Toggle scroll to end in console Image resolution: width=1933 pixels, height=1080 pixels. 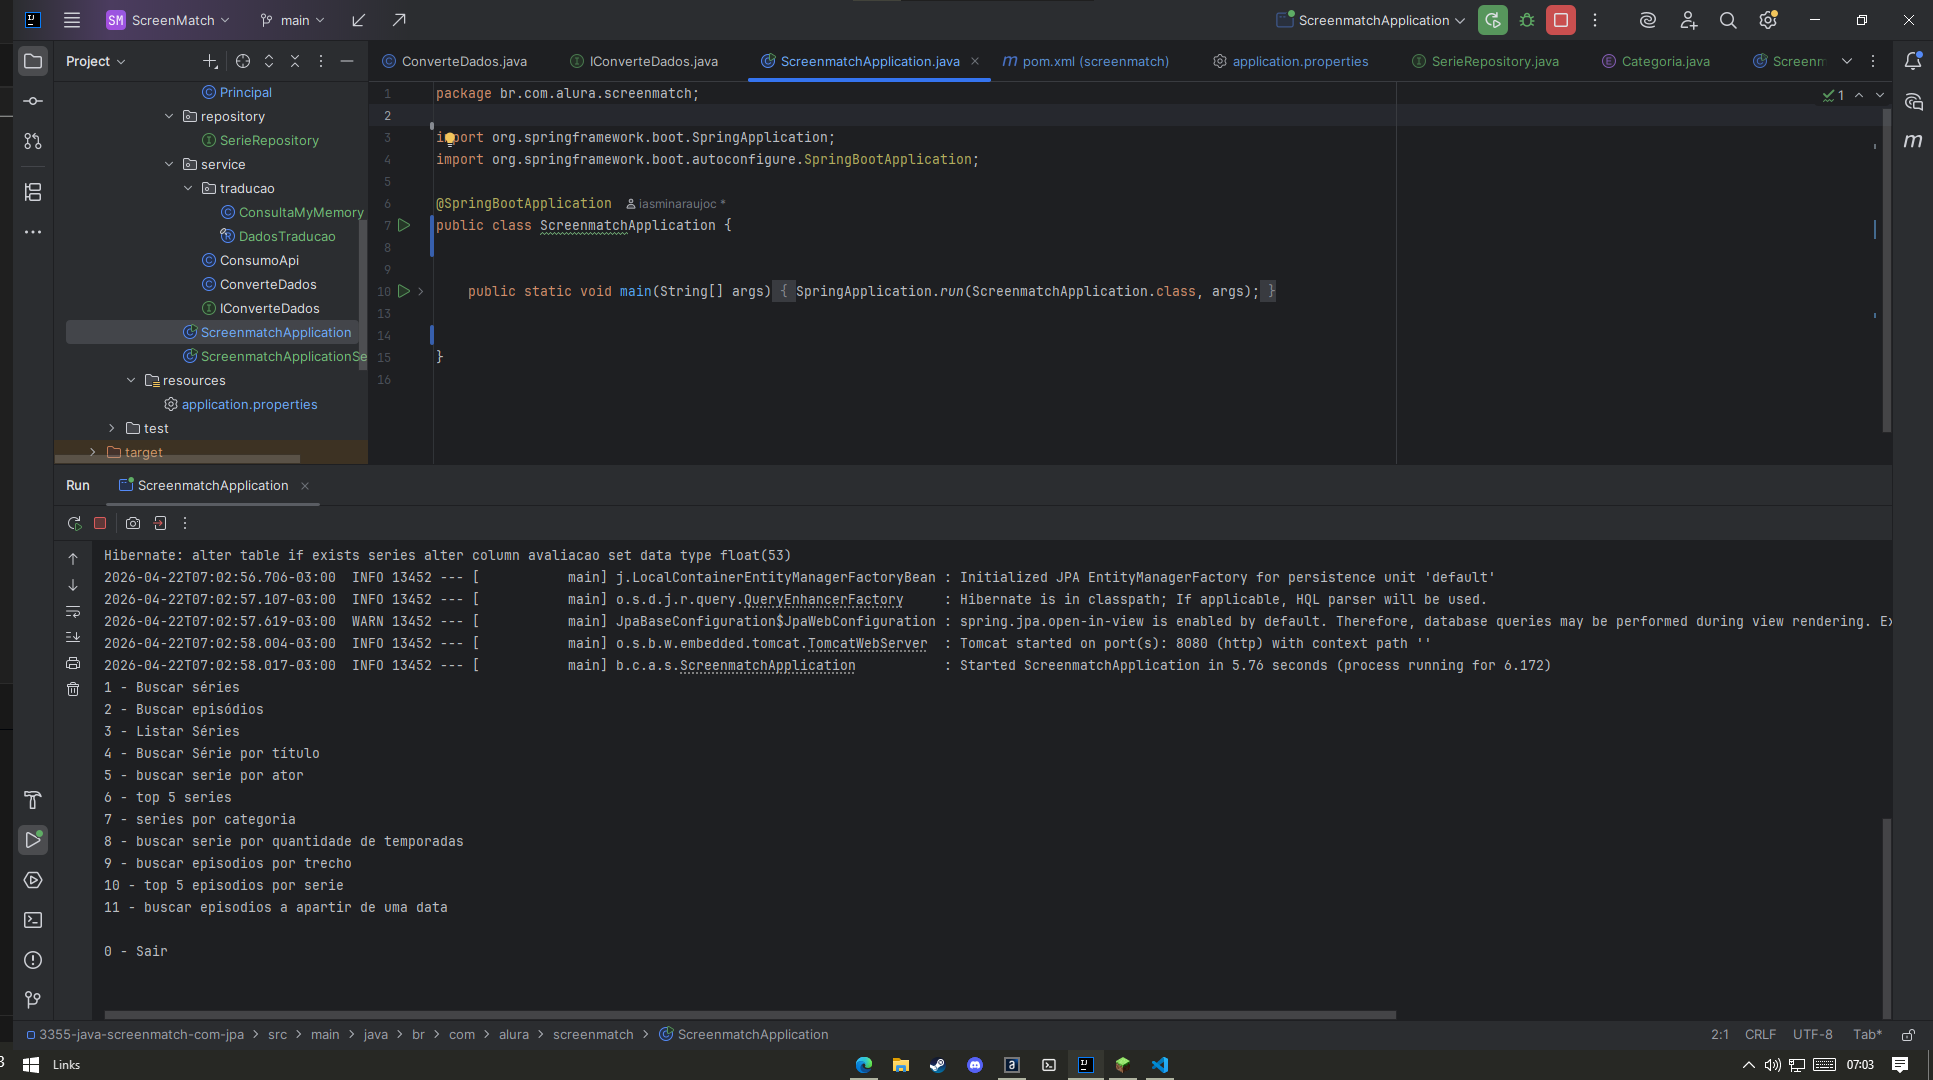pos(73,637)
